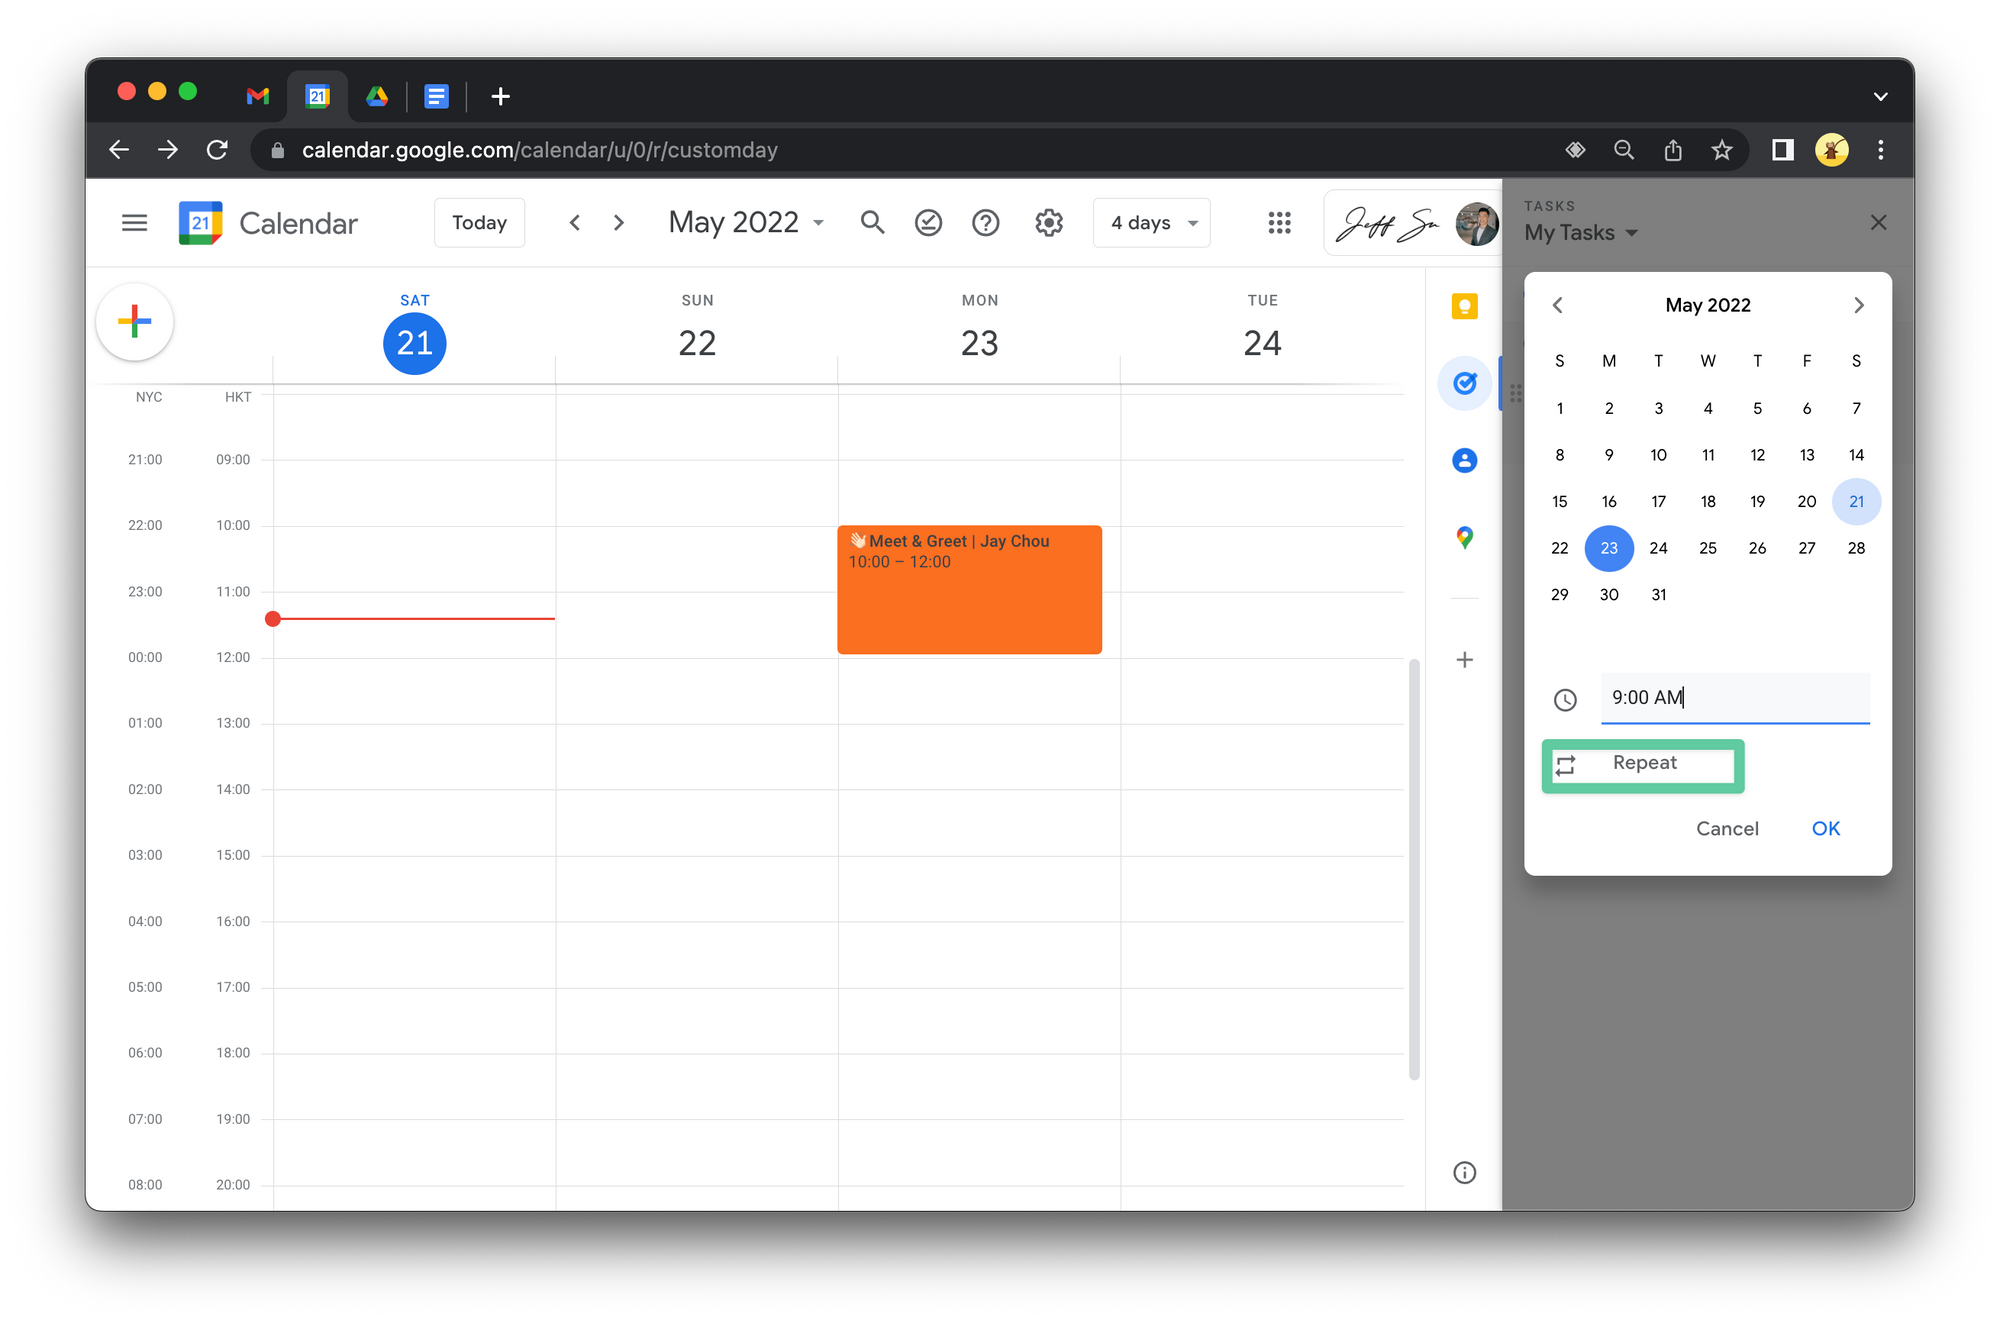Pick May 31 in mini calendar
Screen dimensions: 2000x1324
coord(1659,595)
